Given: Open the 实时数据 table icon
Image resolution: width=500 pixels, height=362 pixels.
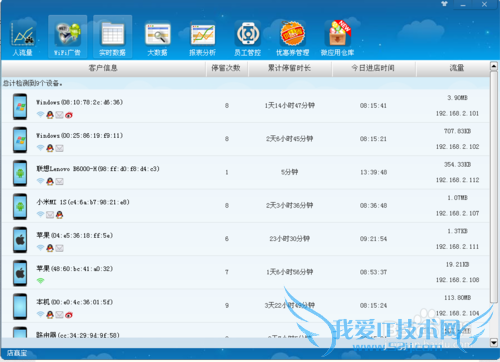Looking at the screenshot, I should [x=113, y=37].
